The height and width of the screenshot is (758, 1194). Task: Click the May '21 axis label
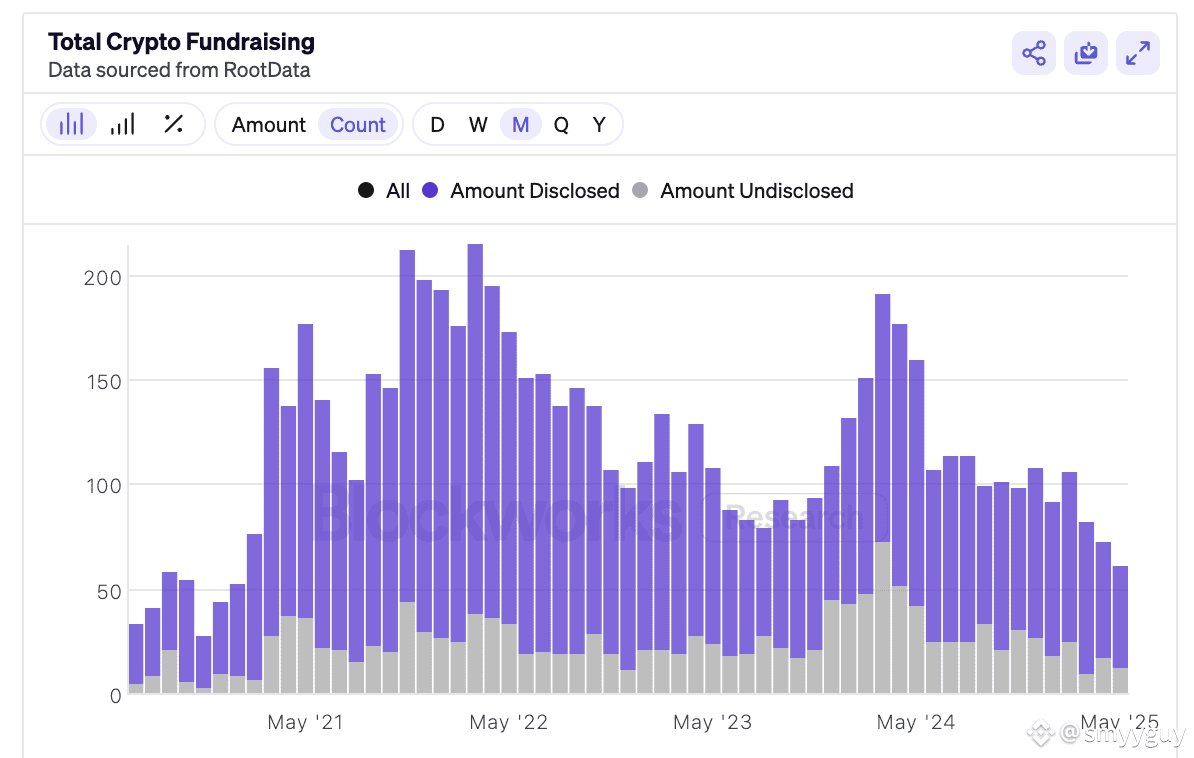[305, 722]
